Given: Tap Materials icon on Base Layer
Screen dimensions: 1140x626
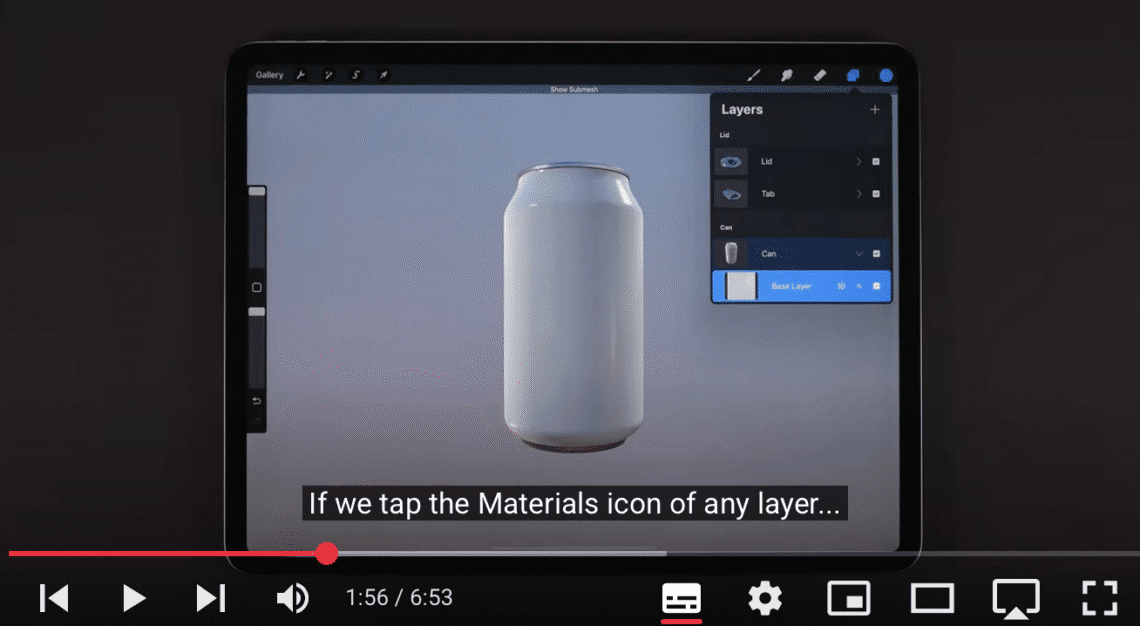Looking at the screenshot, I should [841, 286].
